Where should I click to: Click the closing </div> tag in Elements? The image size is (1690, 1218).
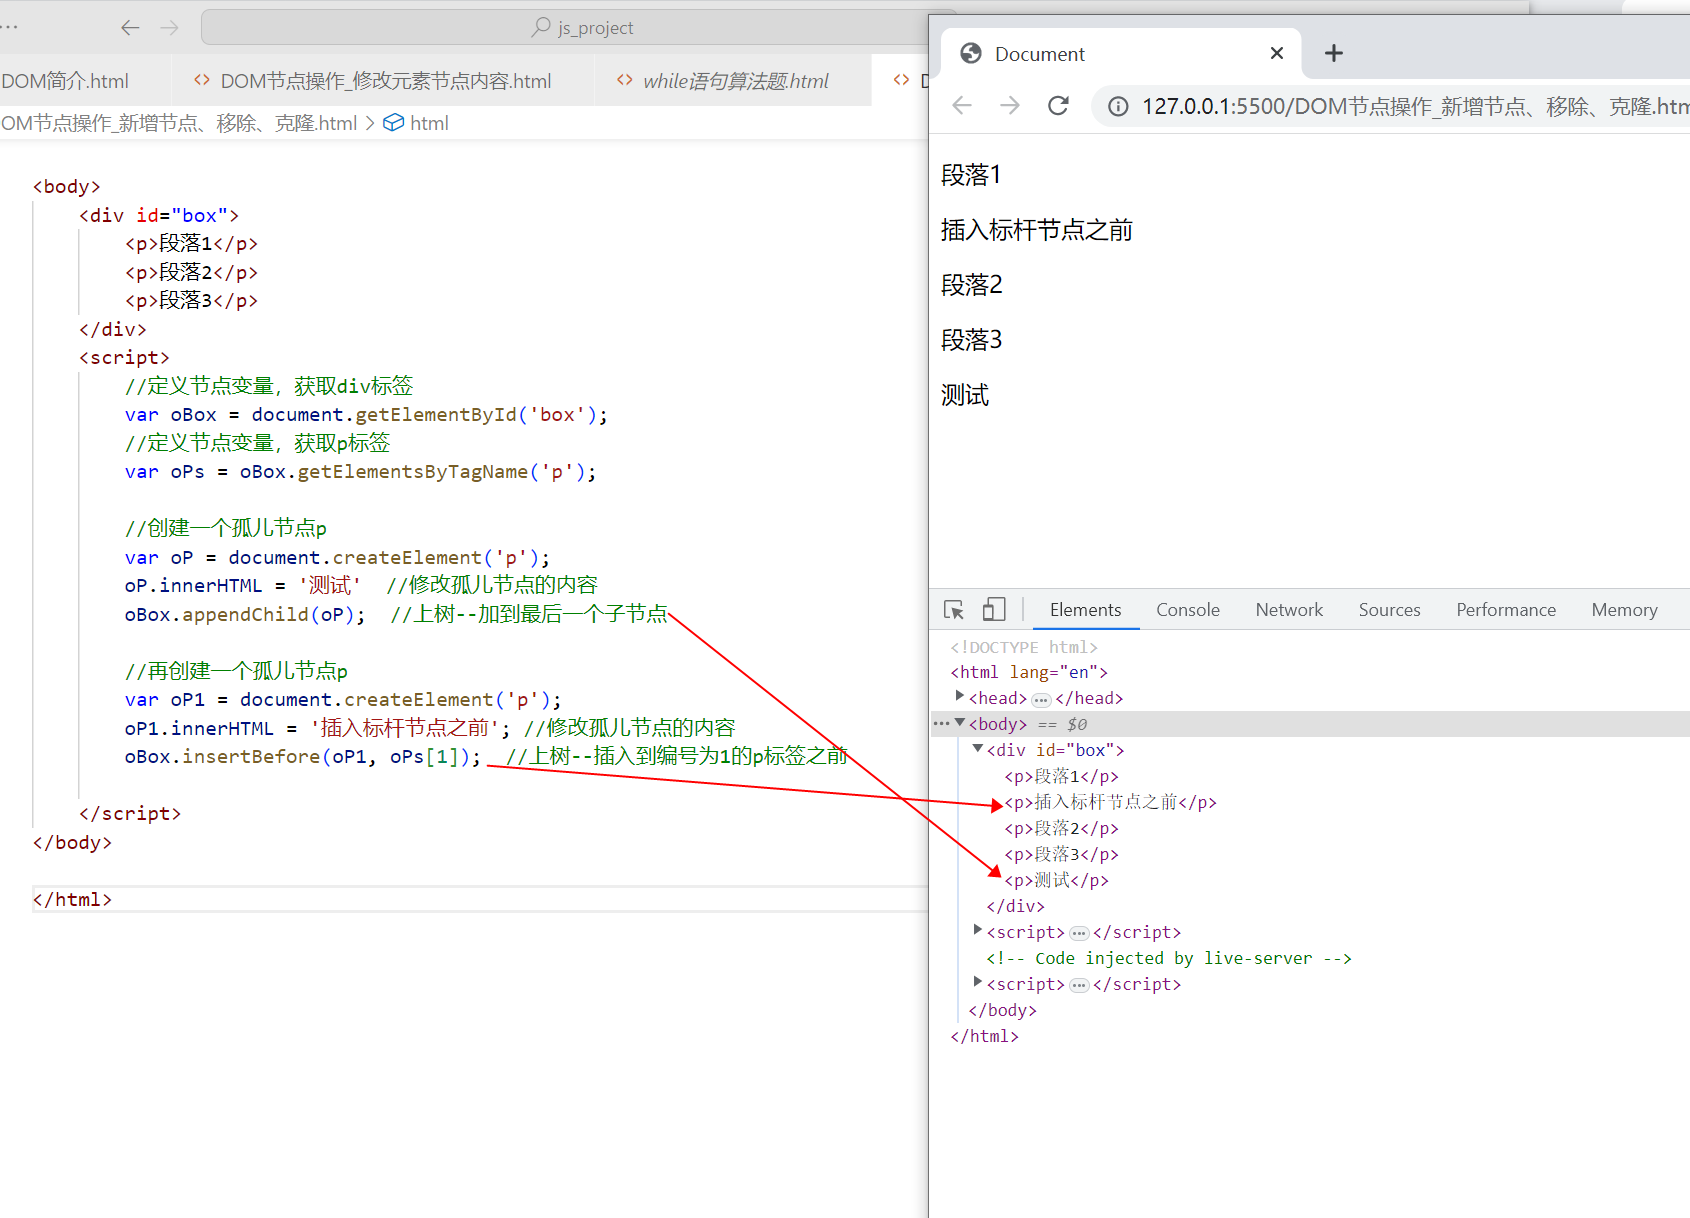point(1015,906)
